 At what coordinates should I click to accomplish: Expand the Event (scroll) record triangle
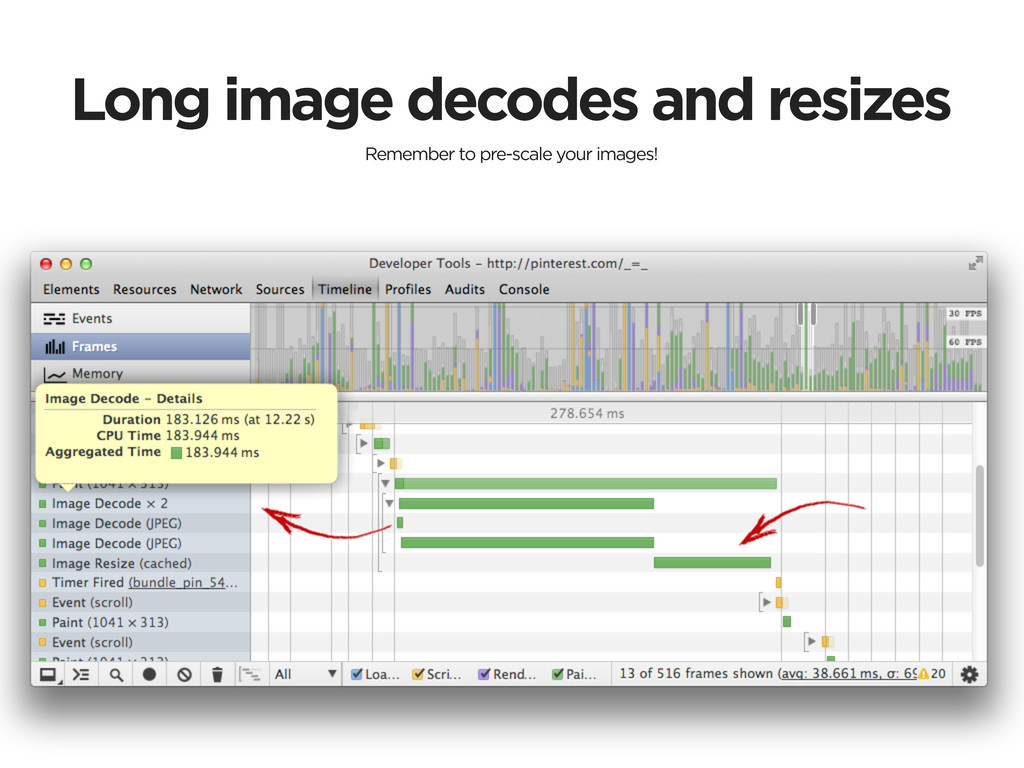pos(766,603)
